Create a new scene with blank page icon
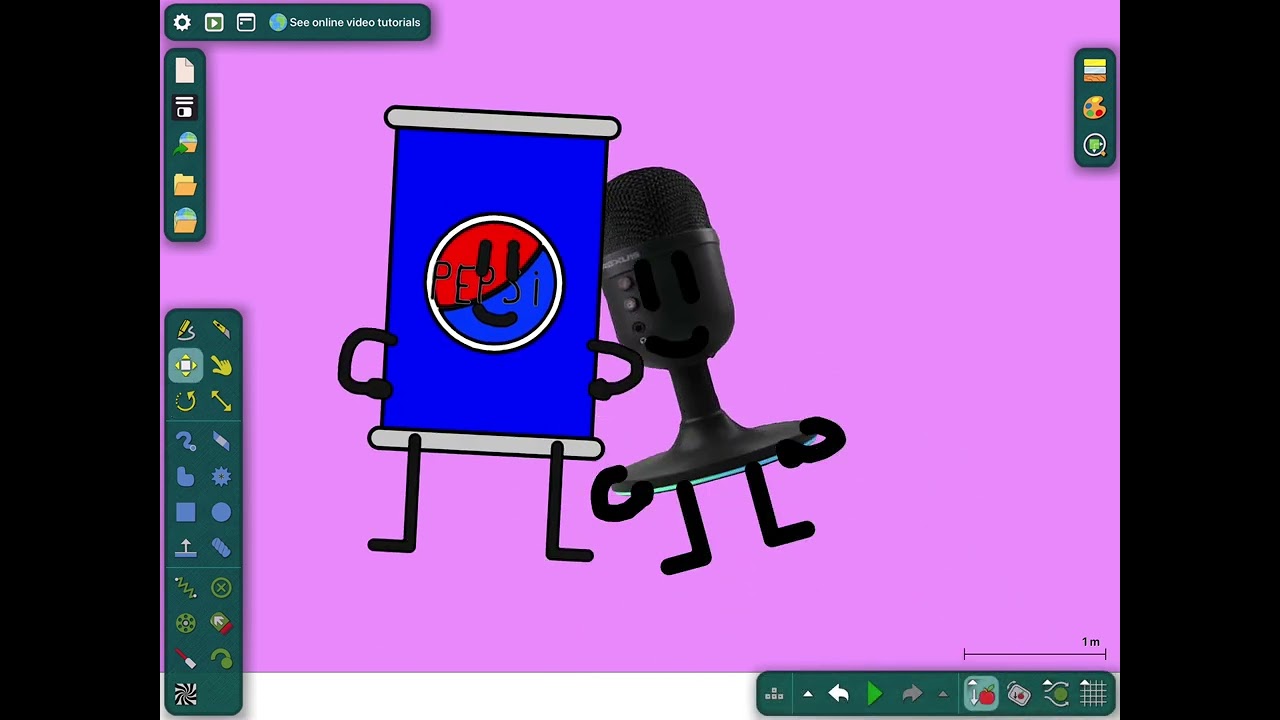Image resolution: width=1280 pixels, height=720 pixels. pyautogui.click(x=185, y=70)
